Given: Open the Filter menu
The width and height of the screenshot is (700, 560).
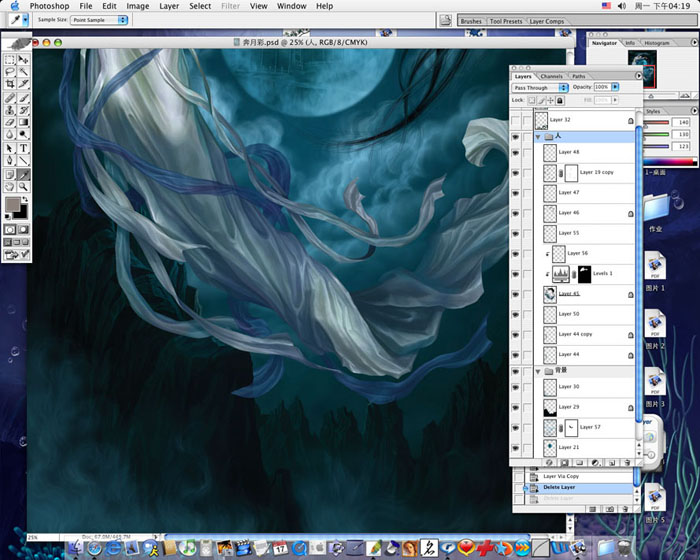Looking at the screenshot, I should (x=231, y=6).
